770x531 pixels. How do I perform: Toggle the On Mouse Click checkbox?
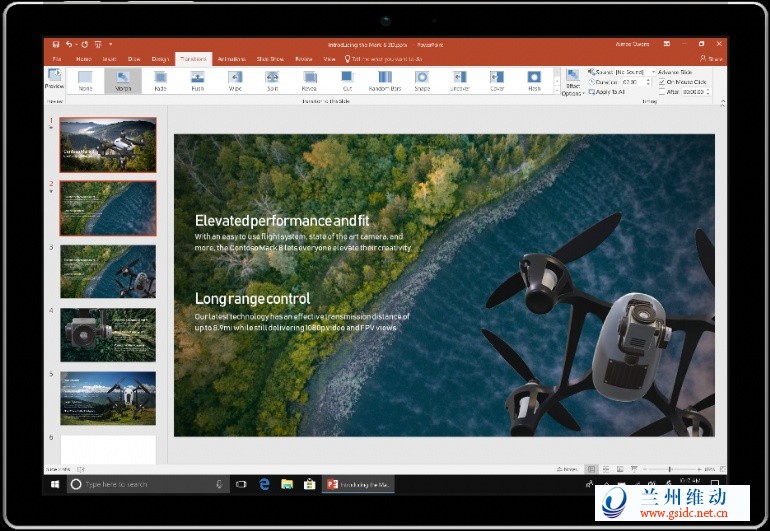pyautogui.click(x=662, y=82)
